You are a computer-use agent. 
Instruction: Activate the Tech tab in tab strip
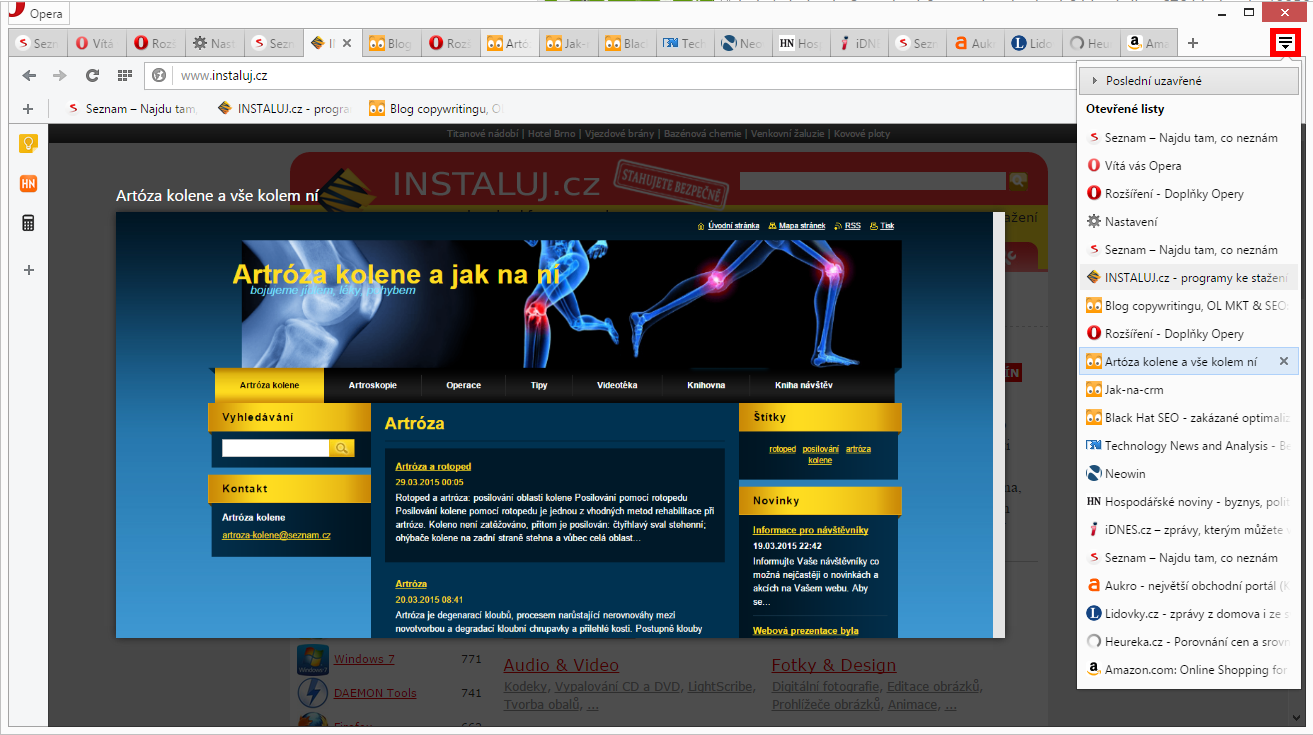click(x=685, y=43)
